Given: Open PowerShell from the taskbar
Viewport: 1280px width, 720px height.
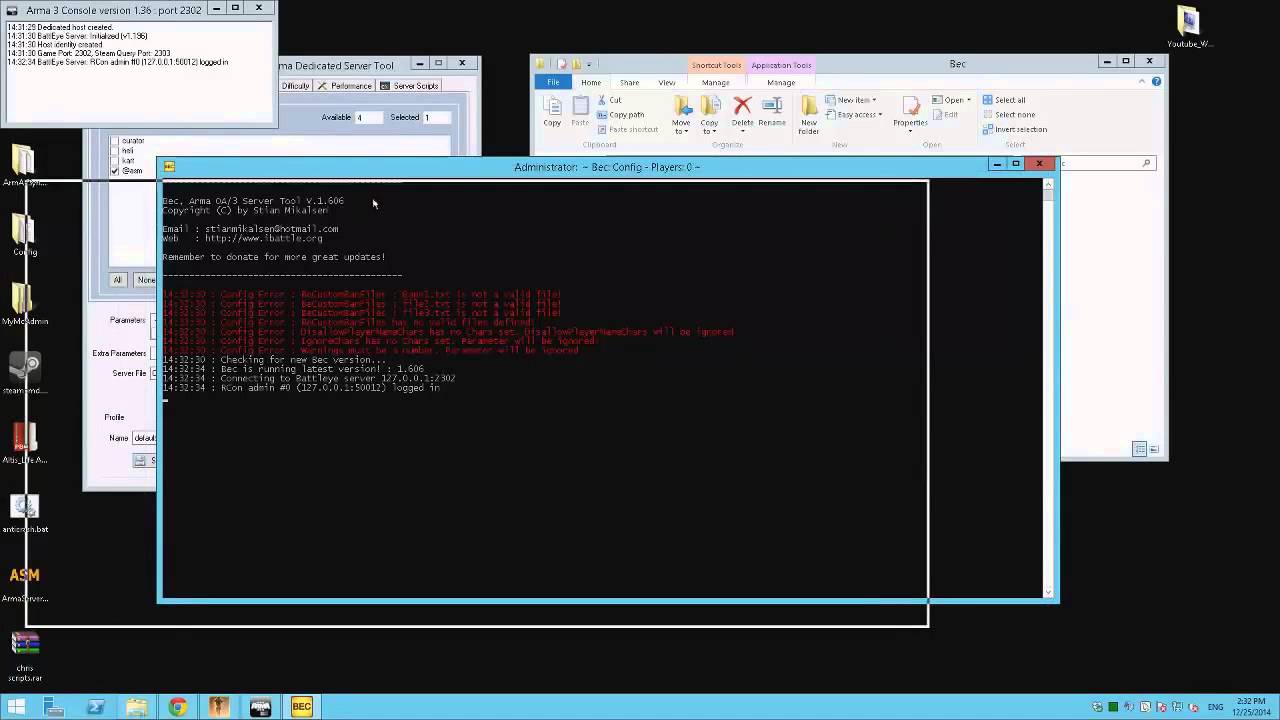Looking at the screenshot, I should [96, 707].
